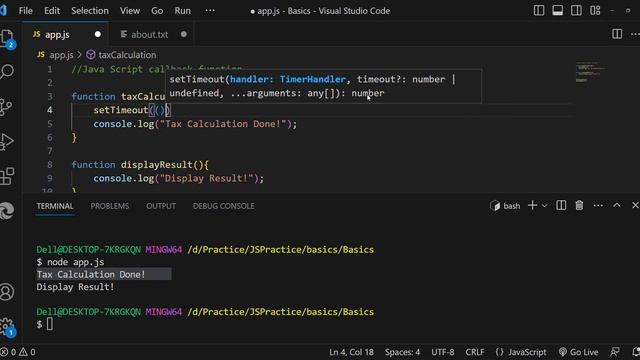Viewport: 640px width, 360px height.
Task: Click the "Display Result!" string in code
Action: click(206, 178)
